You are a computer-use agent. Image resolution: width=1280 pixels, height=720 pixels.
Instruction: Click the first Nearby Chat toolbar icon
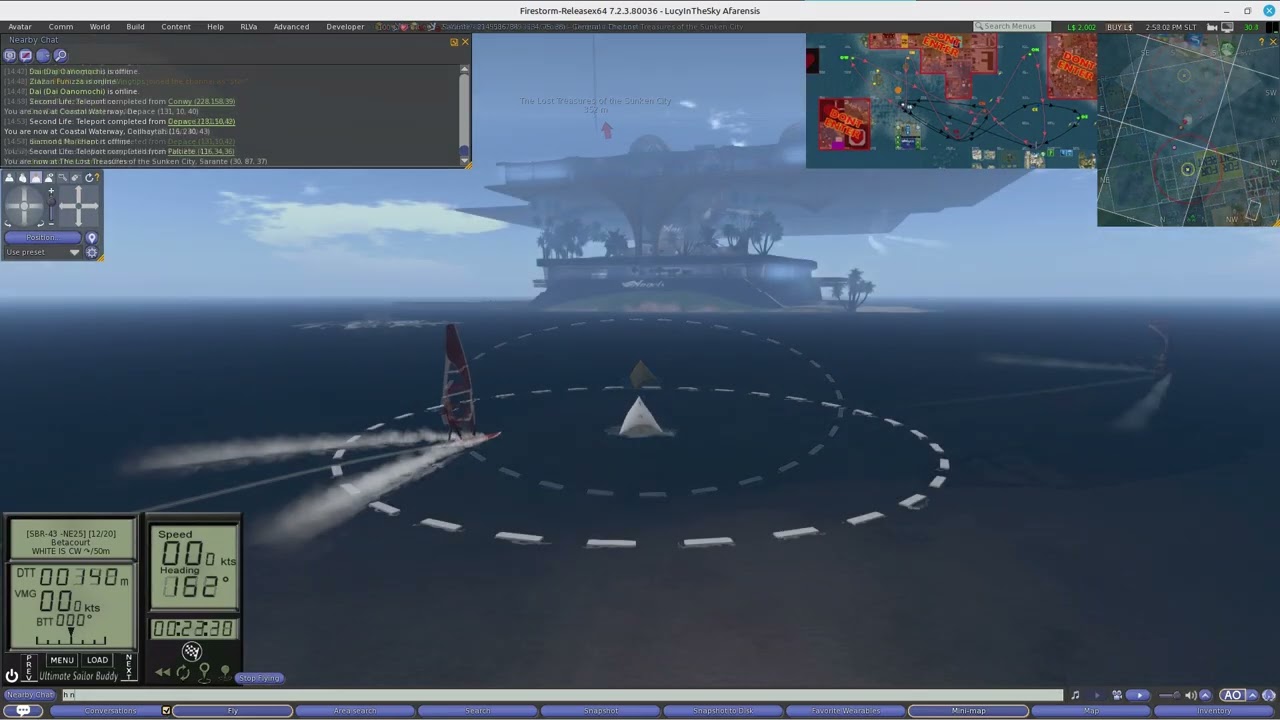click(10, 56)
